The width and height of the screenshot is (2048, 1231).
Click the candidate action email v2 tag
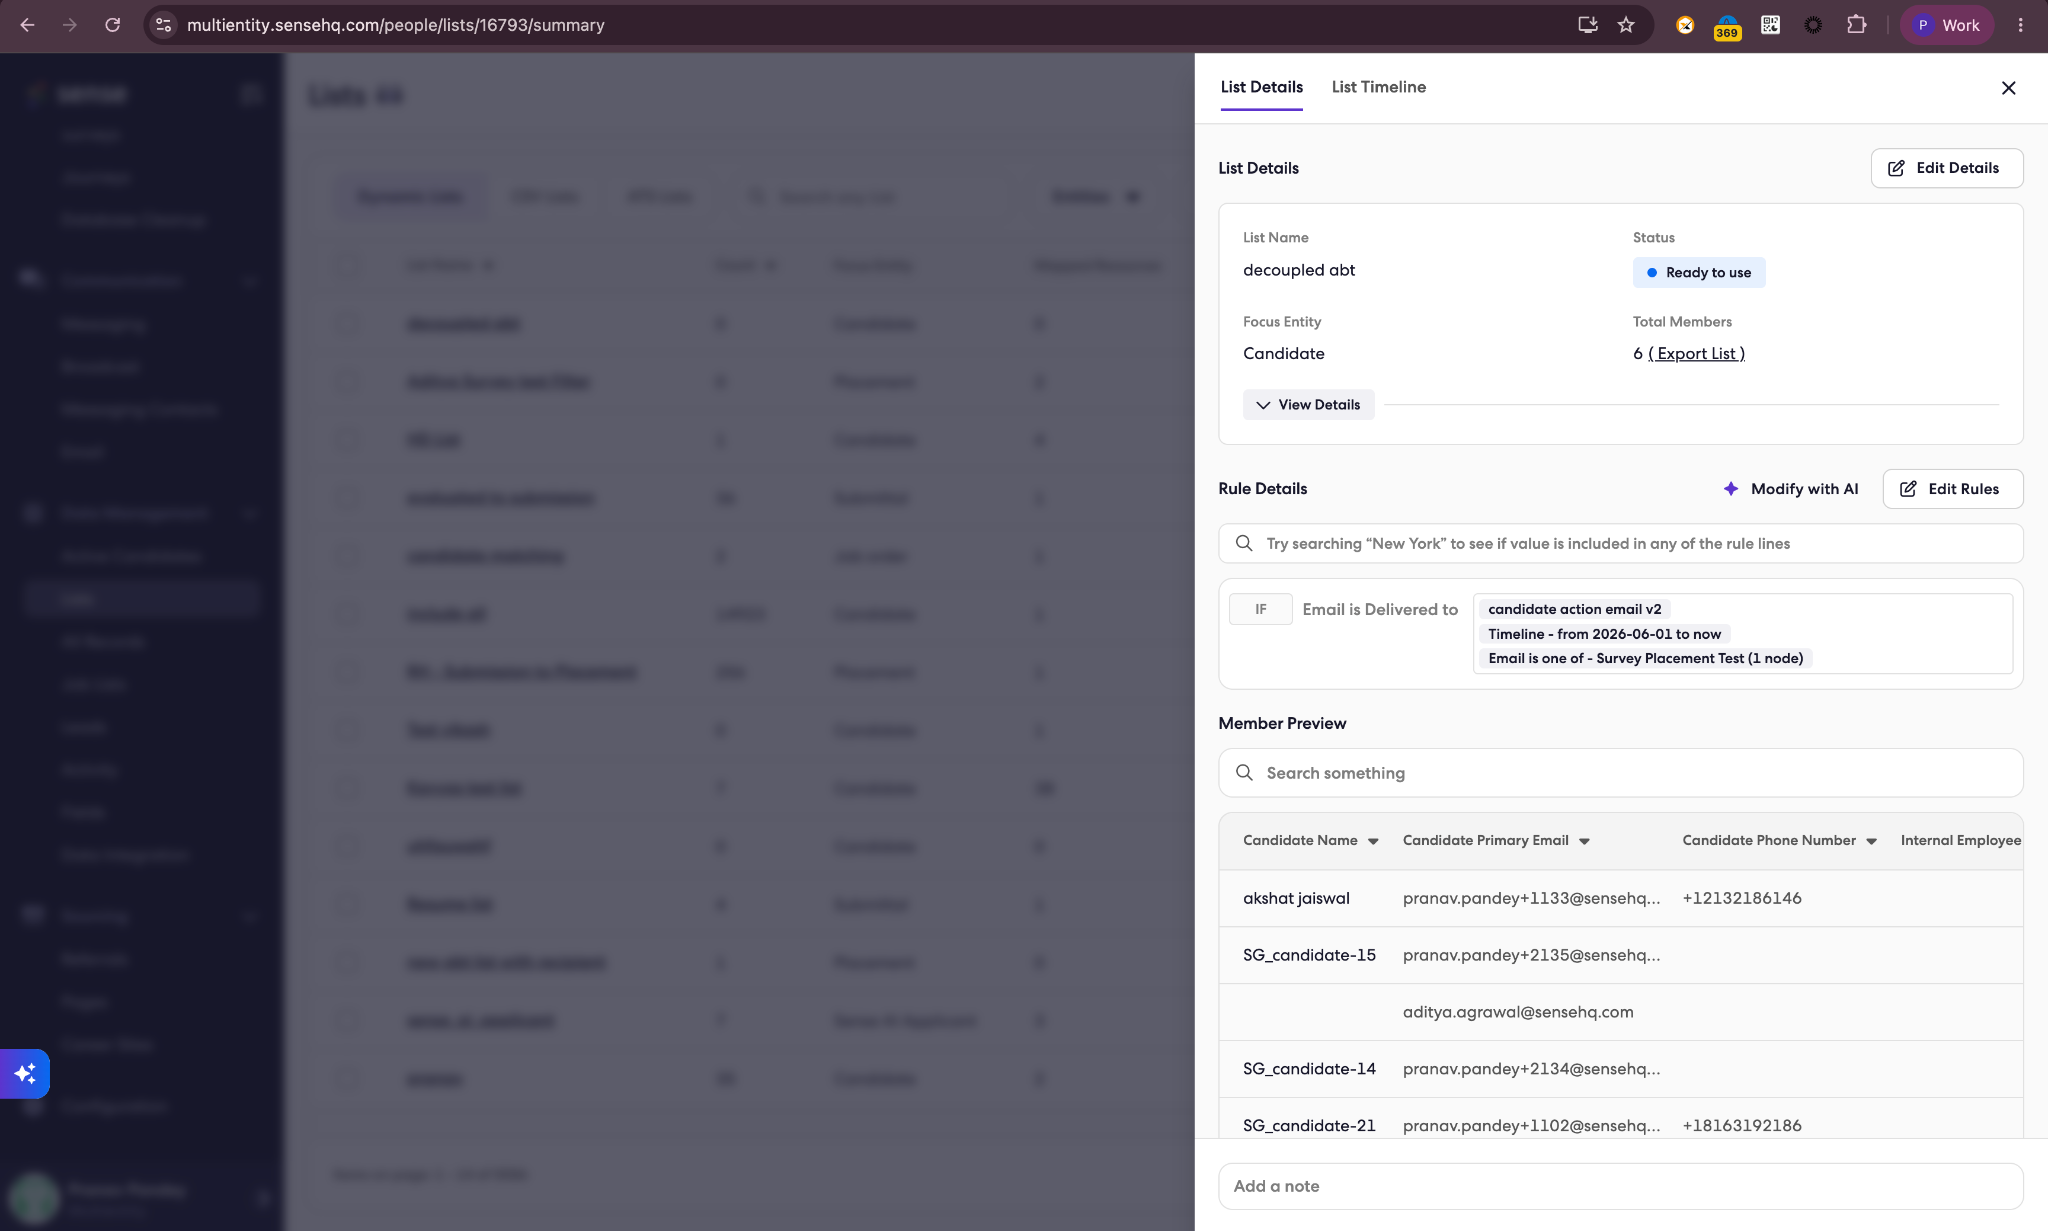1574,609
